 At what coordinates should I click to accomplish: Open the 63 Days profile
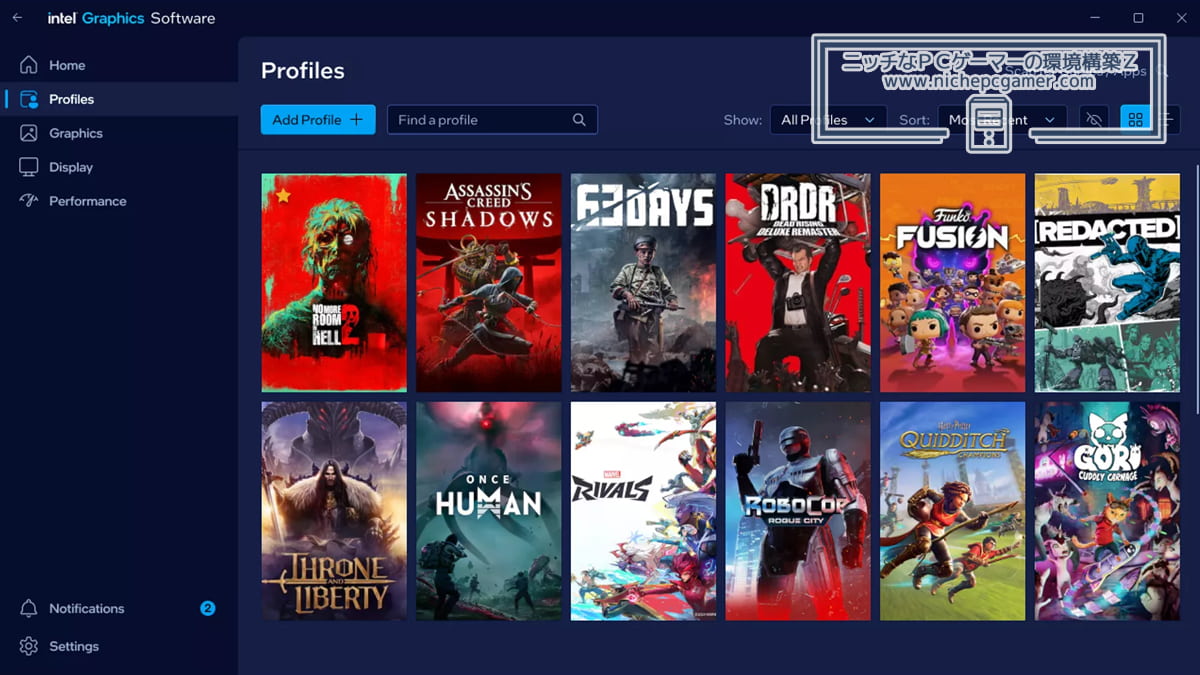[x=643, y=283]
